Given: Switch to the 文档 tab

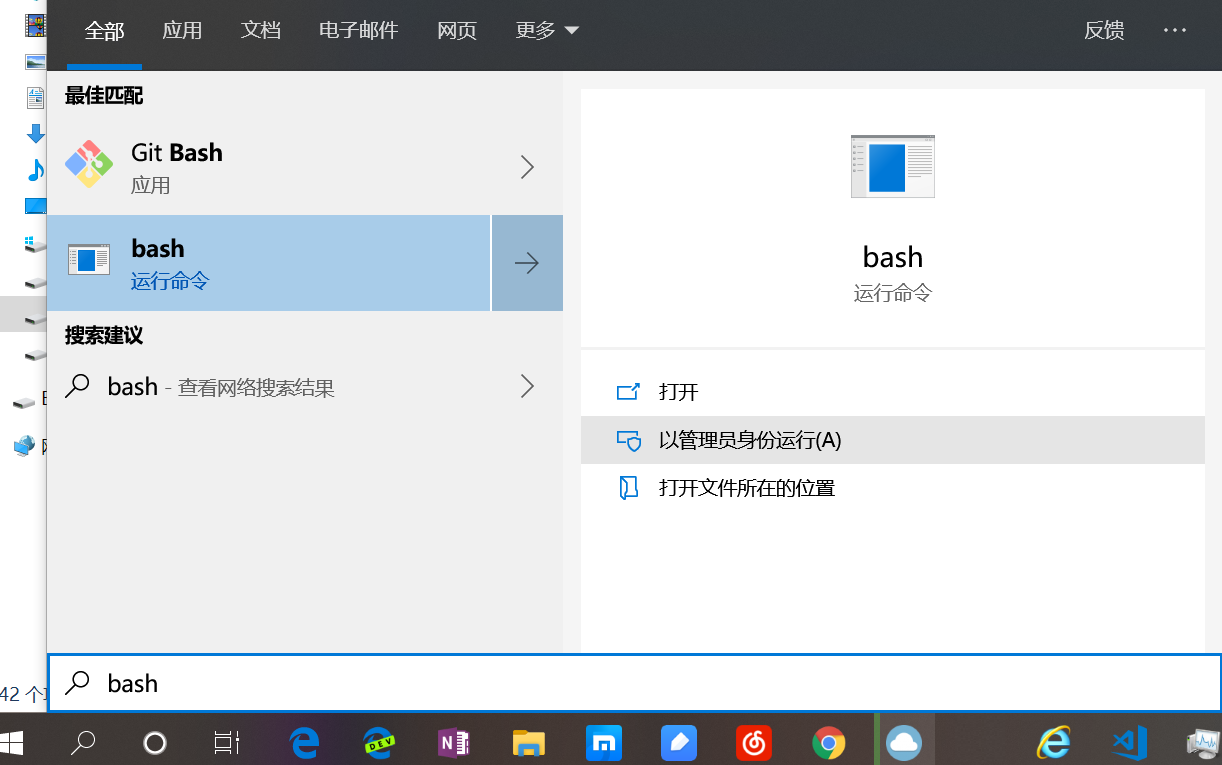Looking at the screenshot, I should 261,30.
